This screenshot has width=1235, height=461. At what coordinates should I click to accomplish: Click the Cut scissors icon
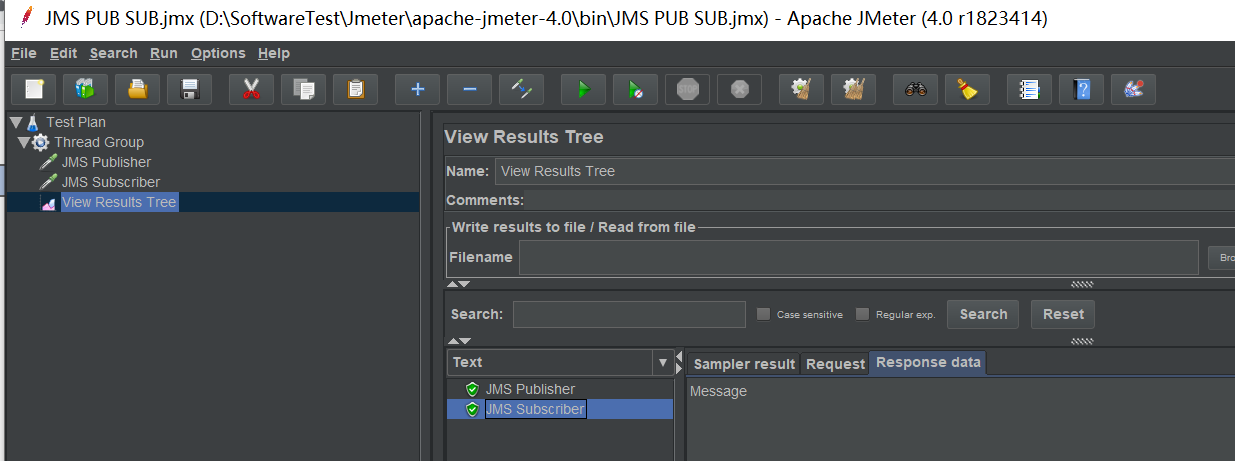click(251, 89)
